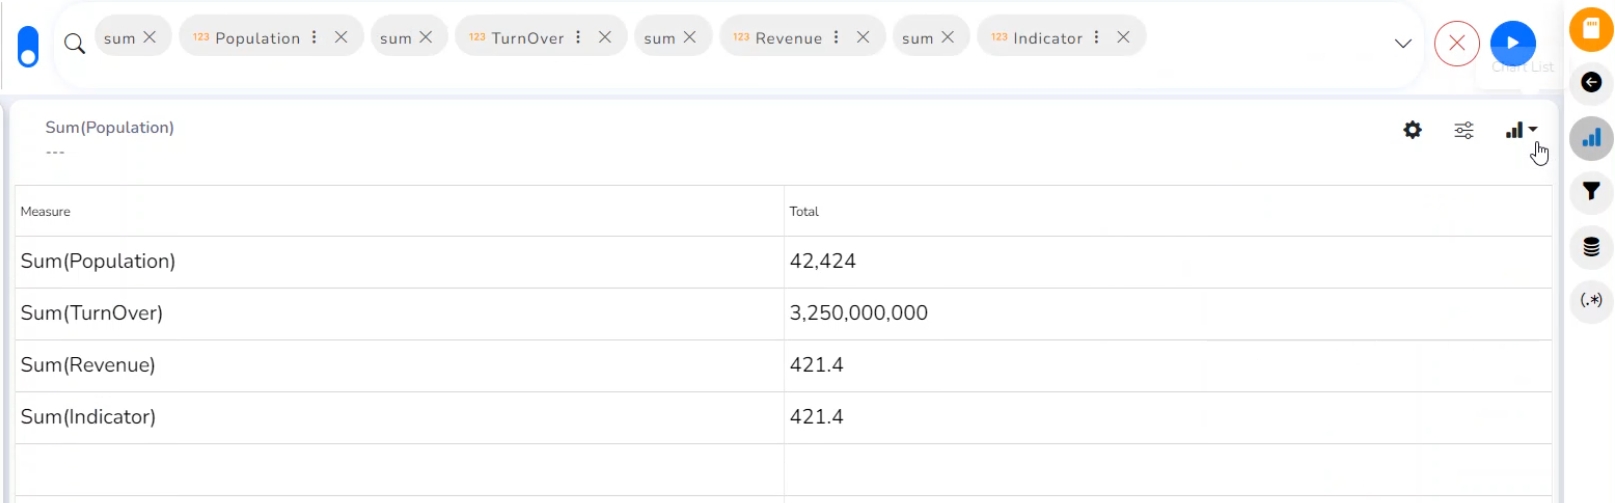
Task: Open the database stack icon in sidebar
Action: (1591, 246)
